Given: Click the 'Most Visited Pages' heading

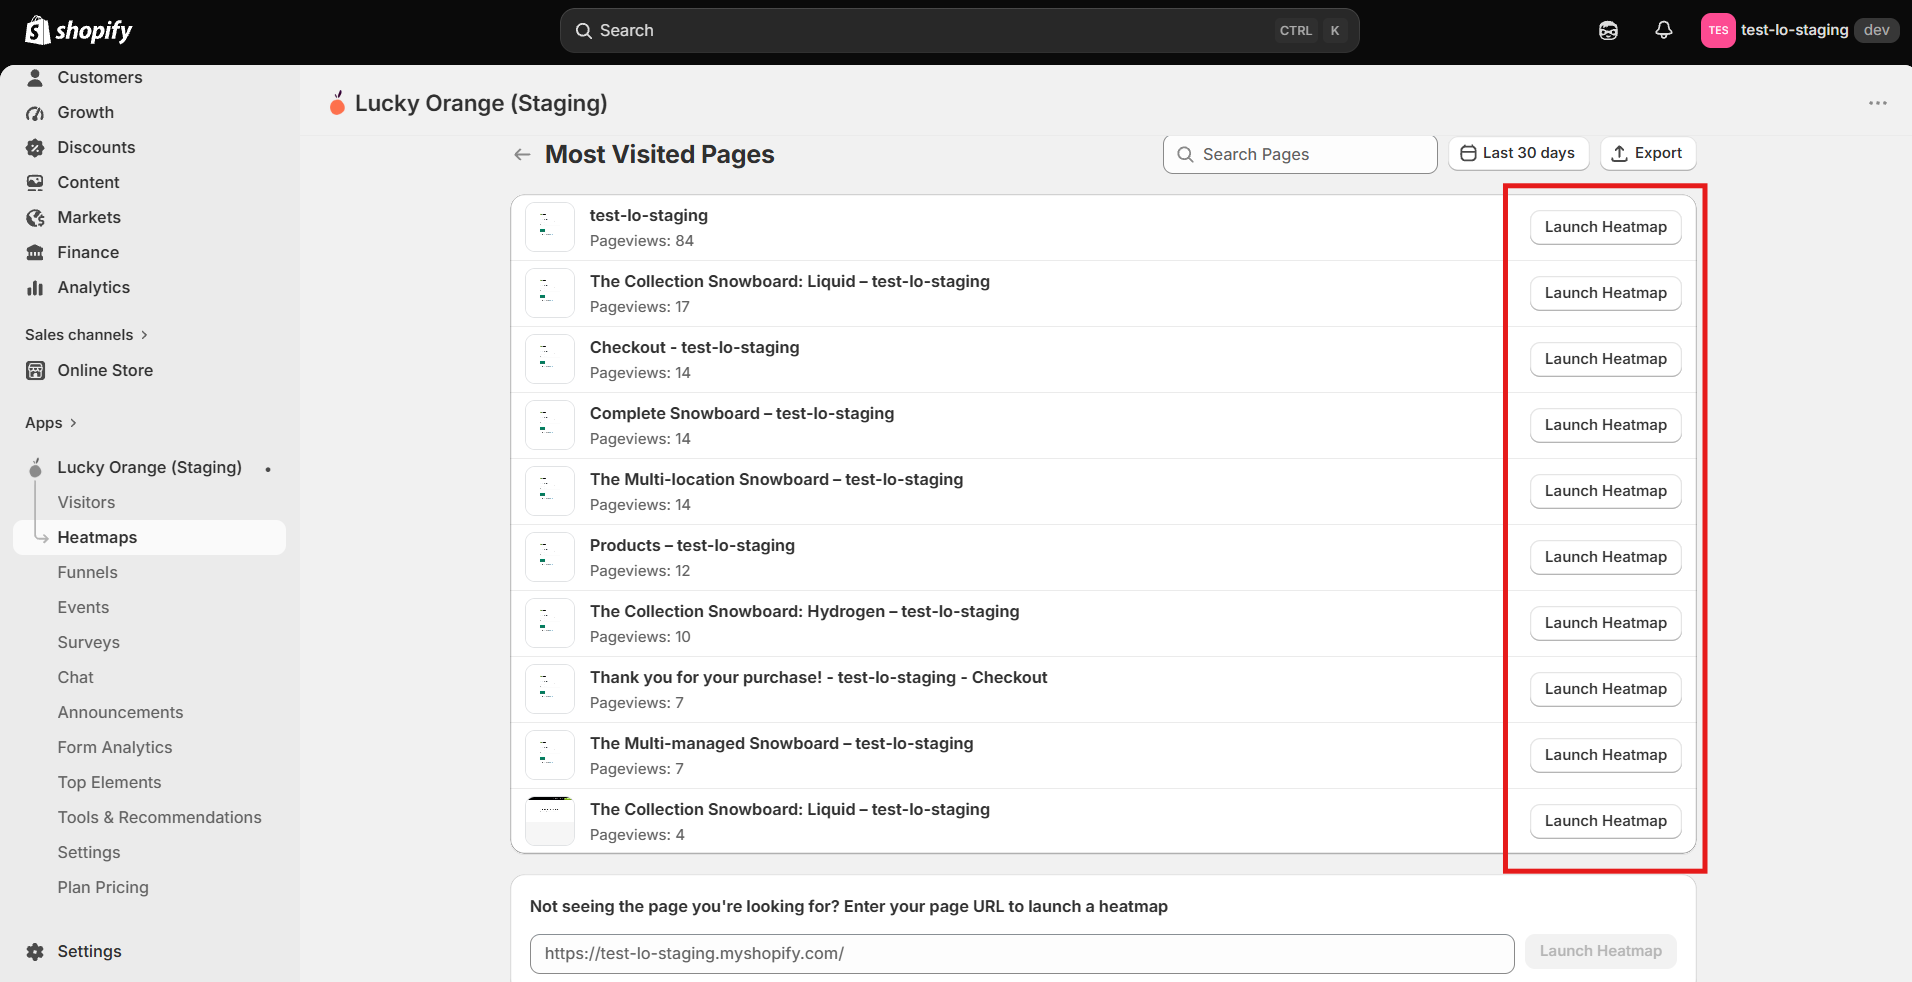Looking at the screenshot, I should click(x=660, y=154).
